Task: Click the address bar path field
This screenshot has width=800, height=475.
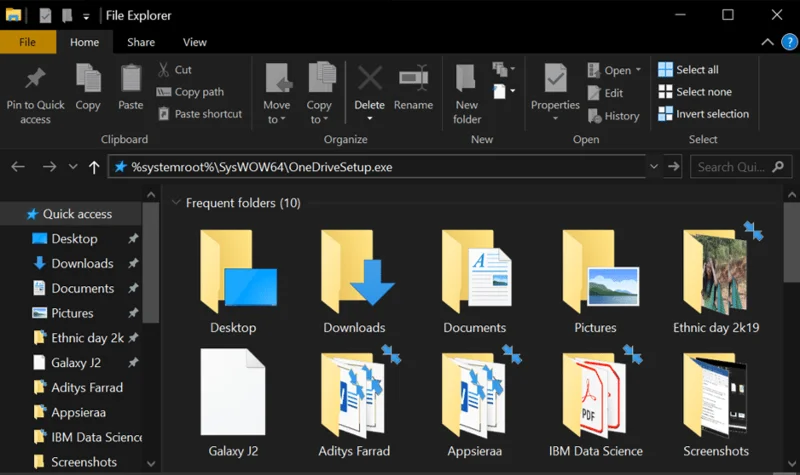Action: (377, 167)
